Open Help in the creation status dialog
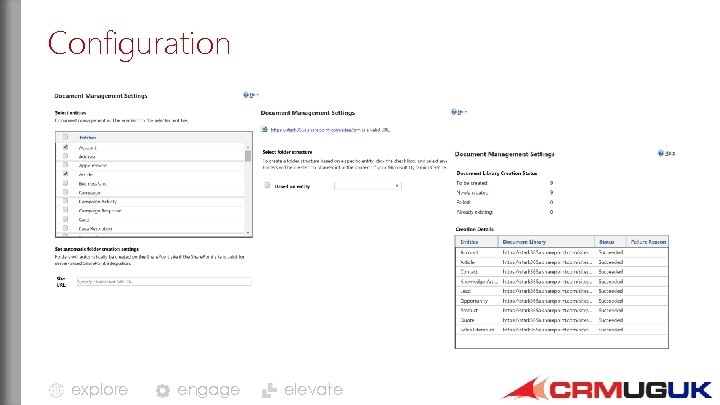Screen dimensions: 720x405 click(666, 153)
